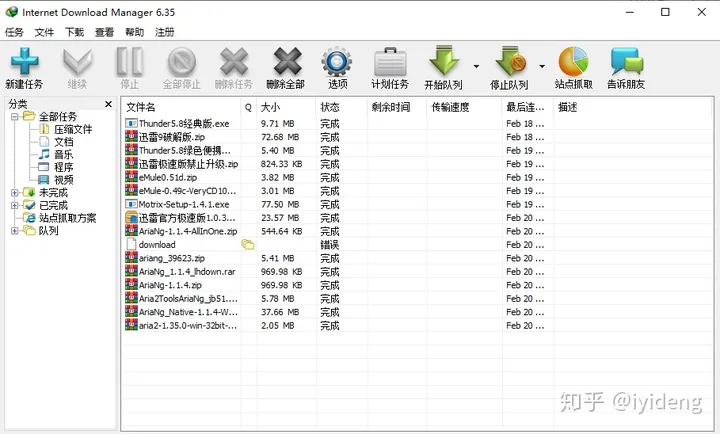The height and width of the screenshot is (434, 720).
Task: Expand the 已完成 tree node
Action: coord(15,205)
